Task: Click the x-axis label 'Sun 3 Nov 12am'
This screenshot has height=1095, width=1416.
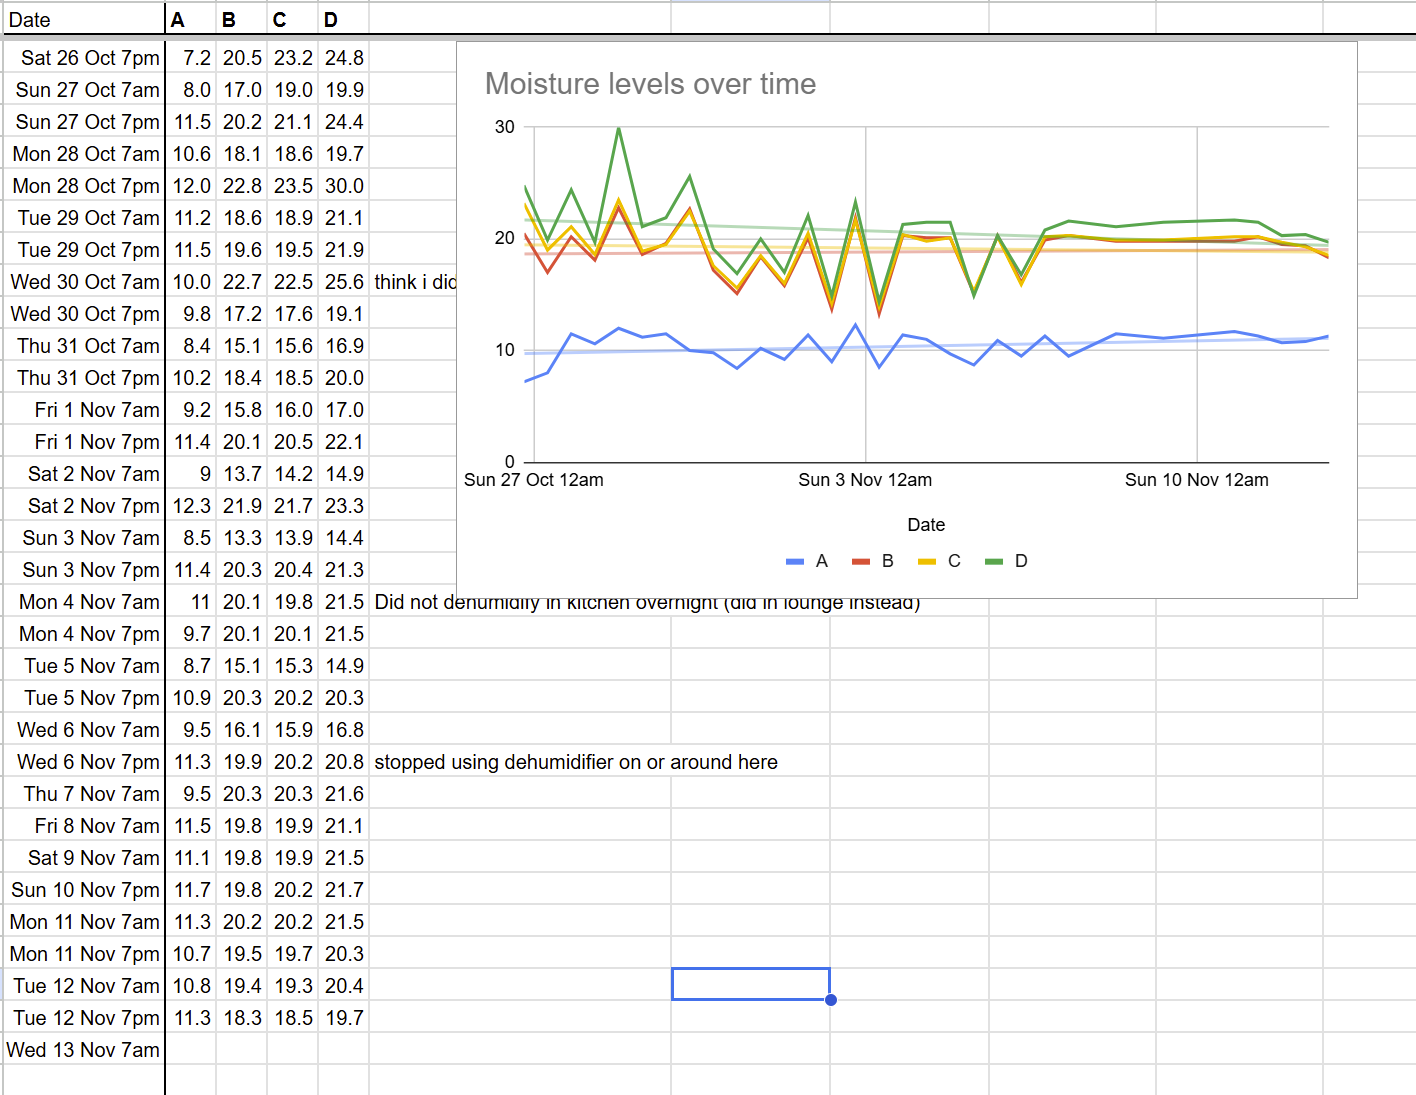Action: tap(864, 480)
